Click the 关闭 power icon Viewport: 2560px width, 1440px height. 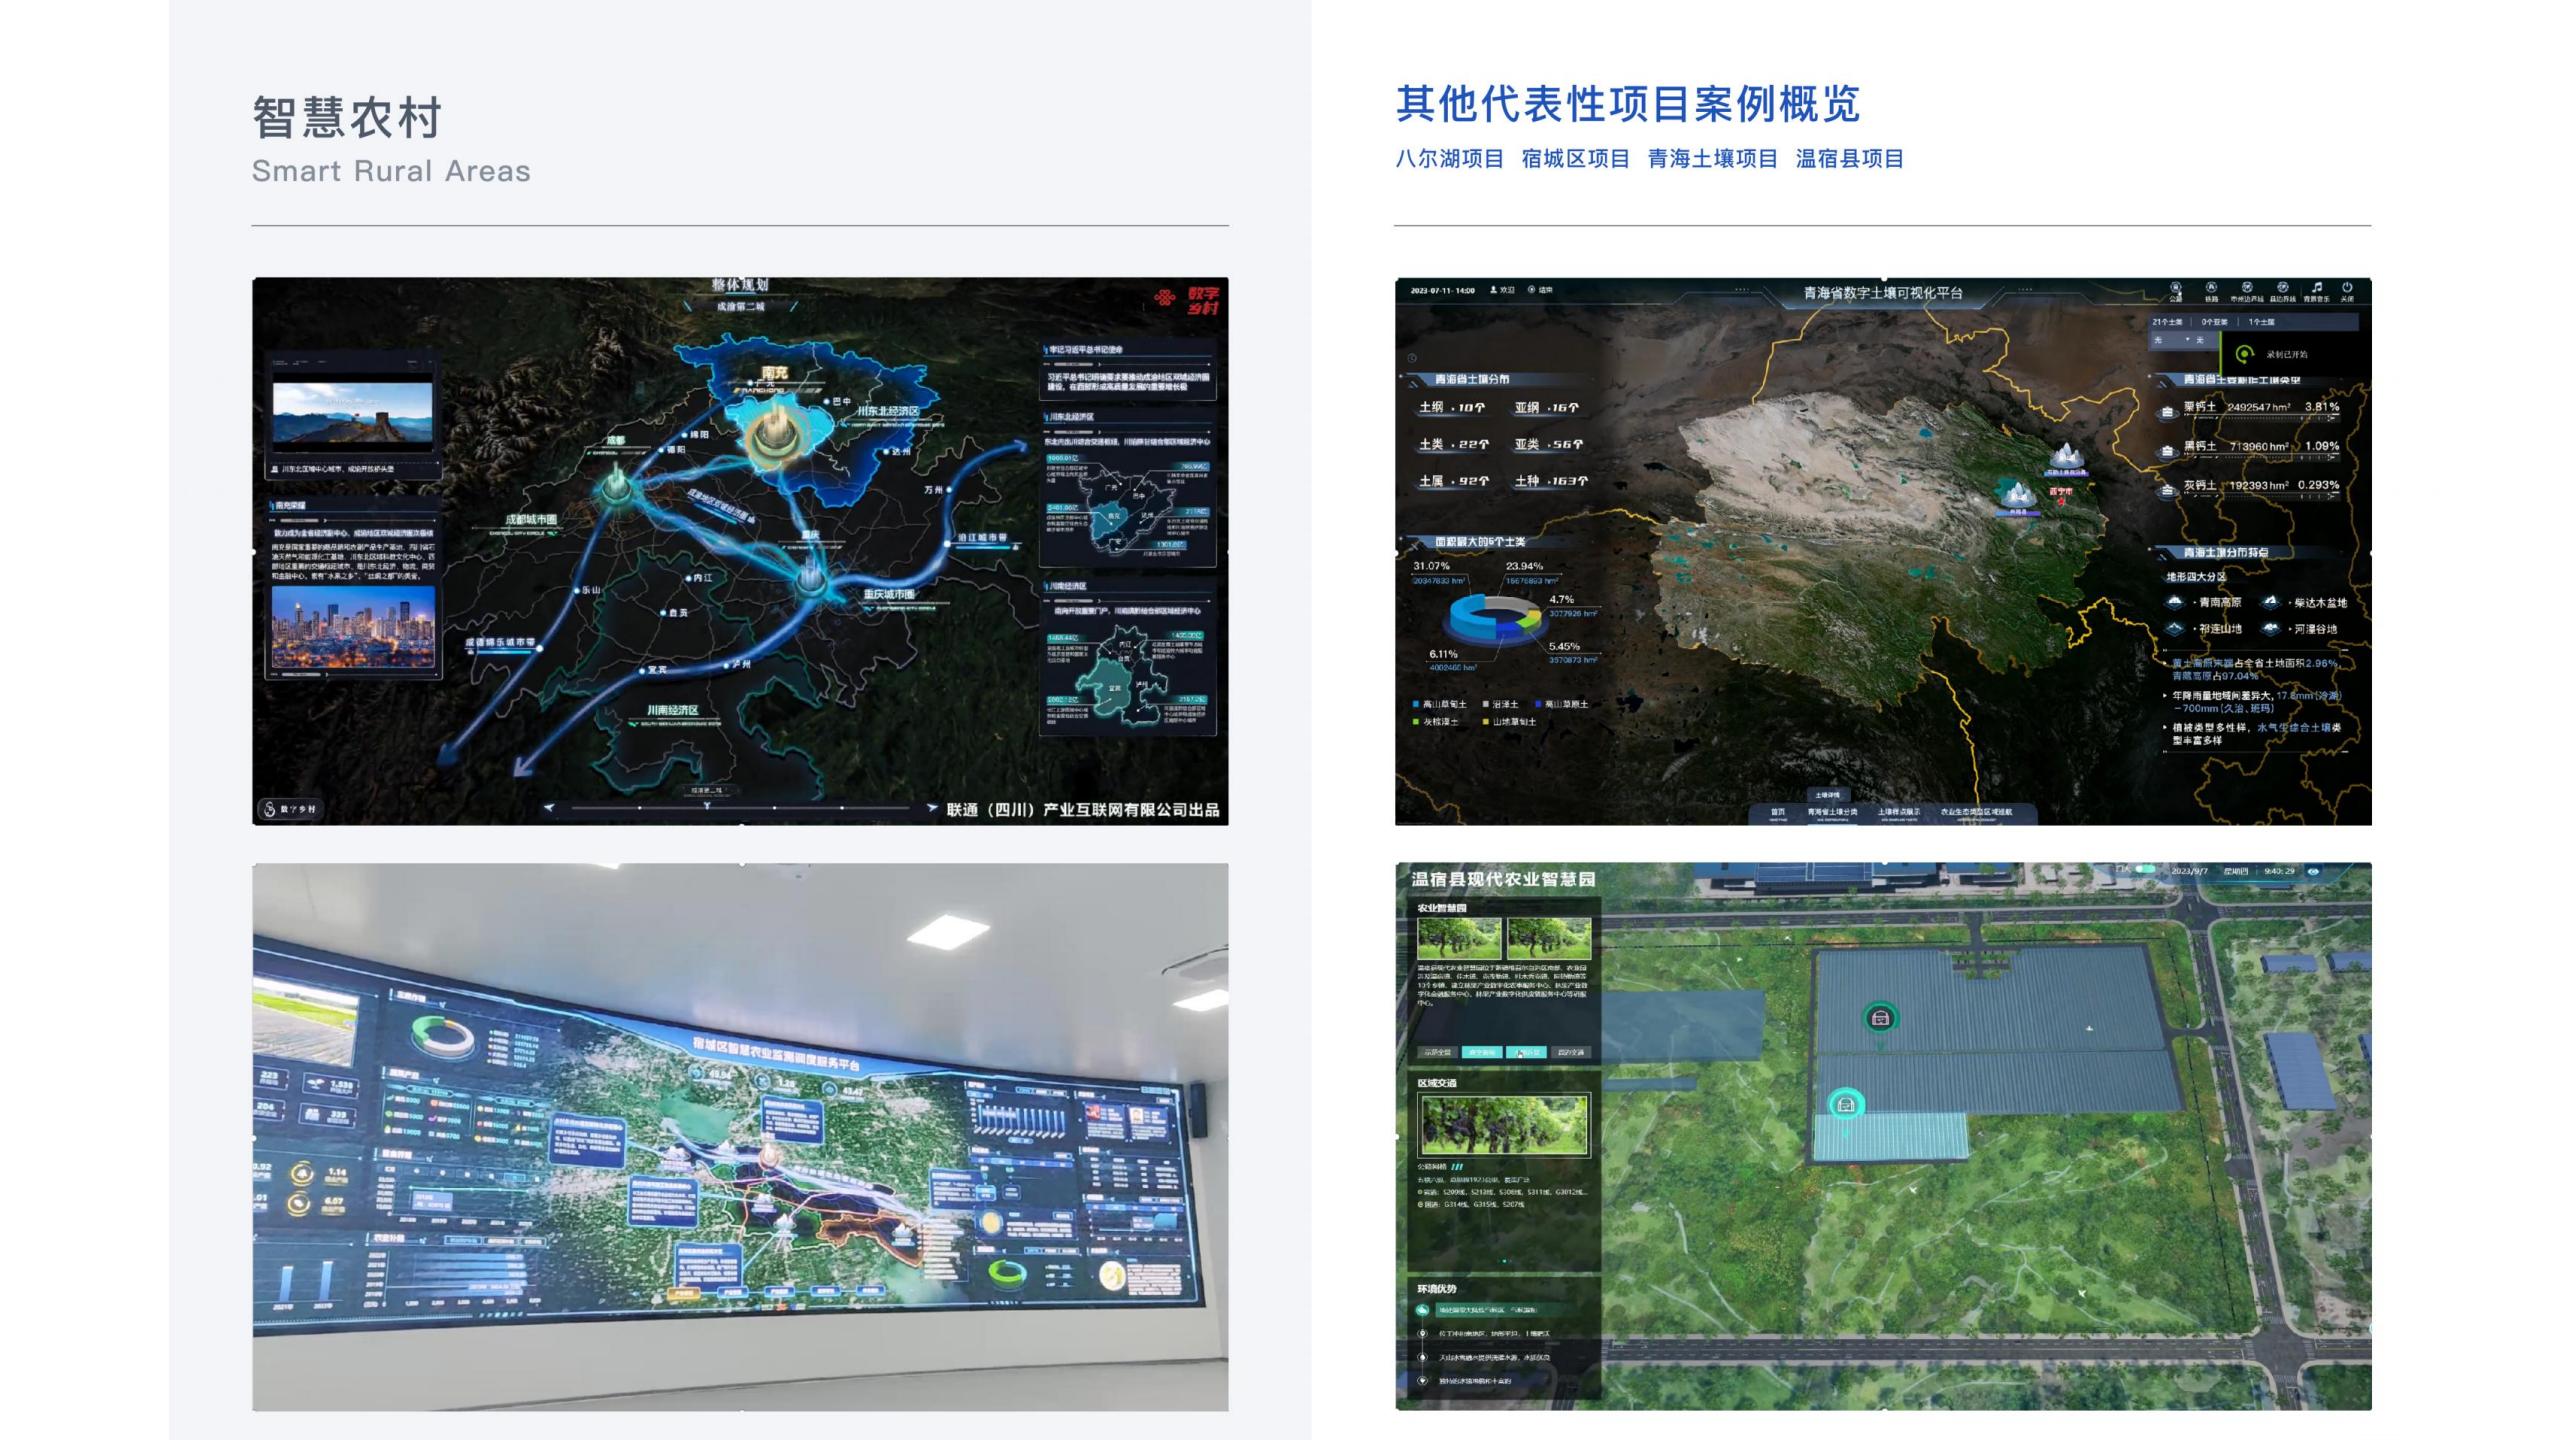point(2346,288)
